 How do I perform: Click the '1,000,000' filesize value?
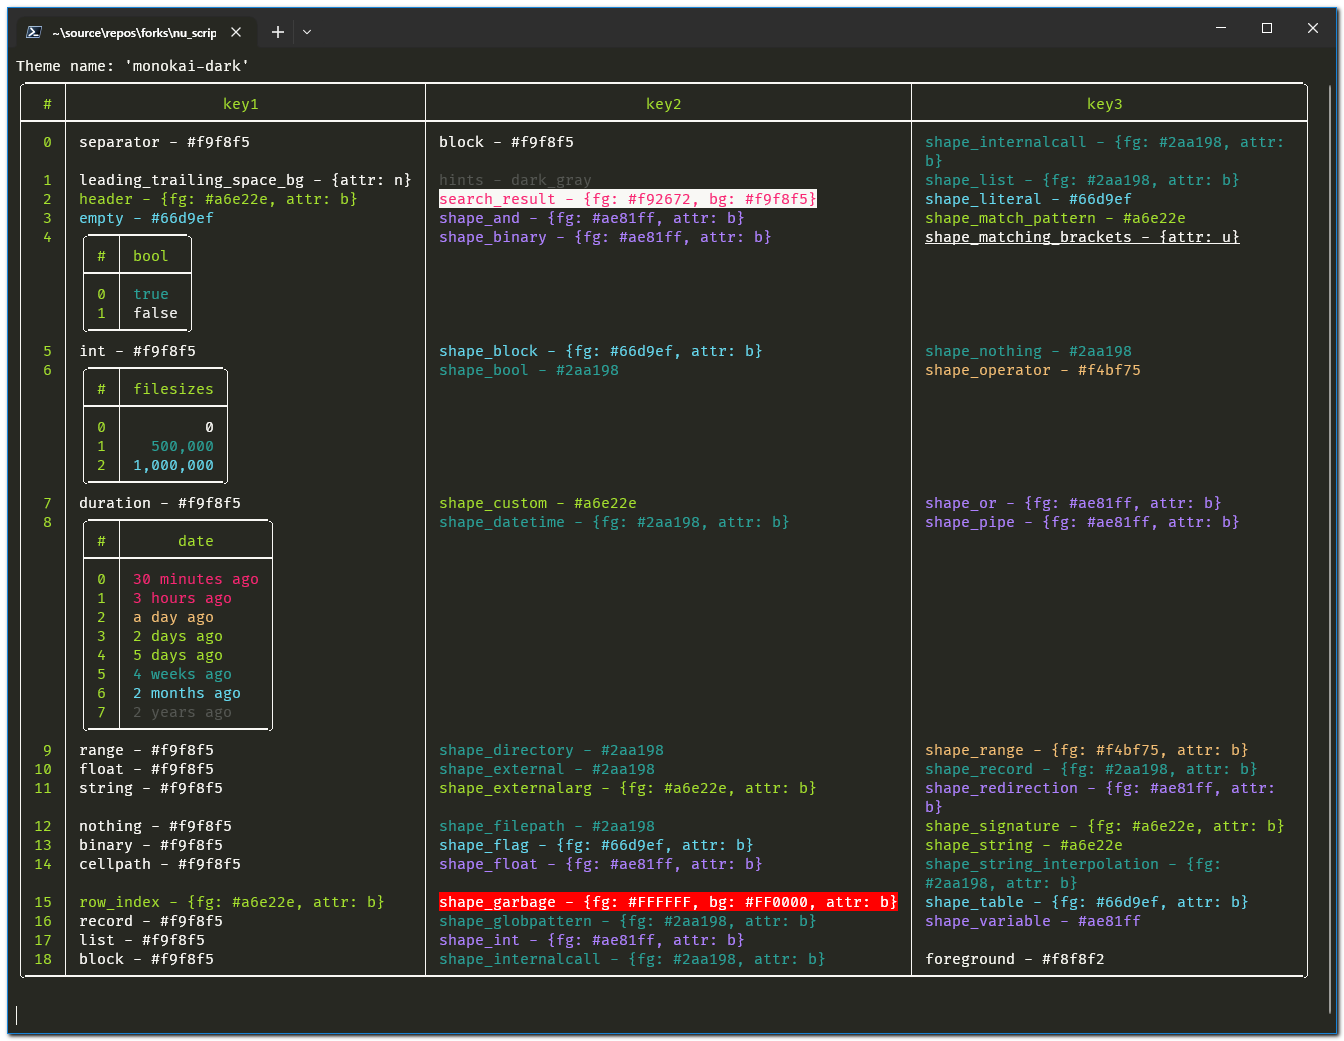pyautogui.click(x=174, y=465)
